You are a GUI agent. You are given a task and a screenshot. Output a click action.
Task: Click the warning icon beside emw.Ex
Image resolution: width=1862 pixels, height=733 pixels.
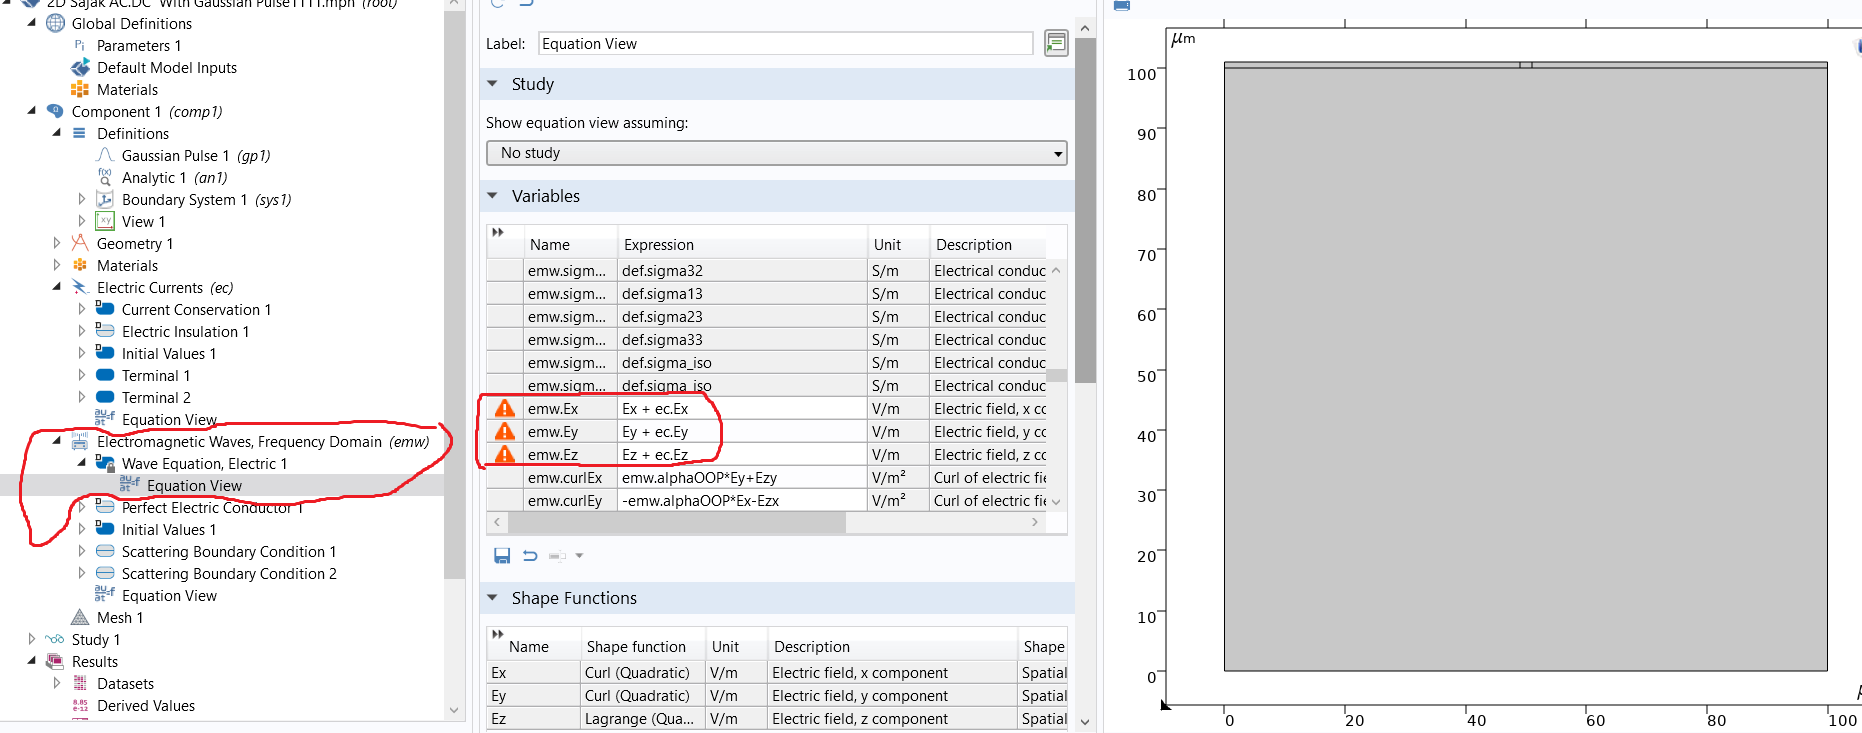click(x=505, y=409)
